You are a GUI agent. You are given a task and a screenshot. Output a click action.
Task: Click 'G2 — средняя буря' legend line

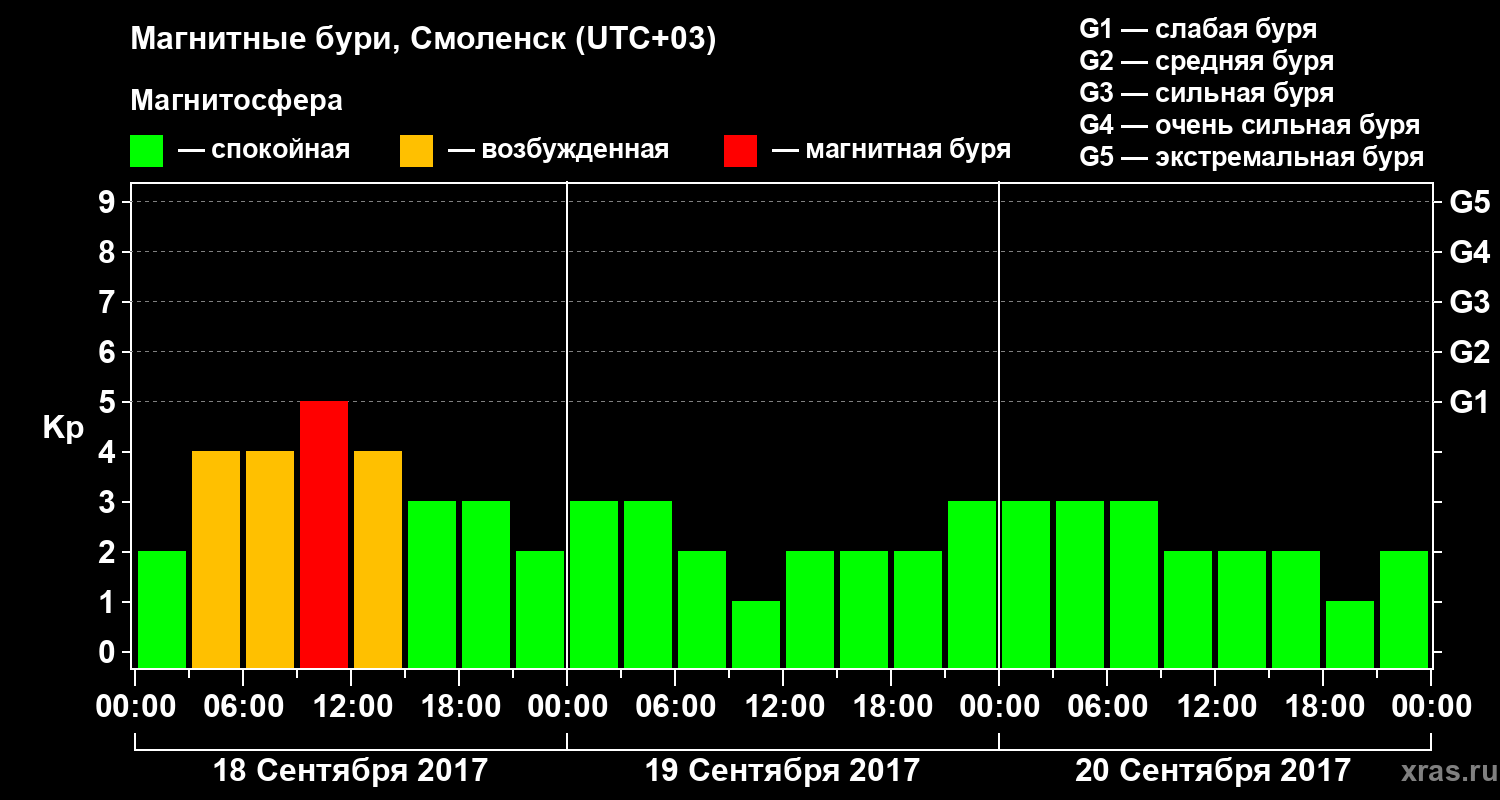pos(1207,61)
